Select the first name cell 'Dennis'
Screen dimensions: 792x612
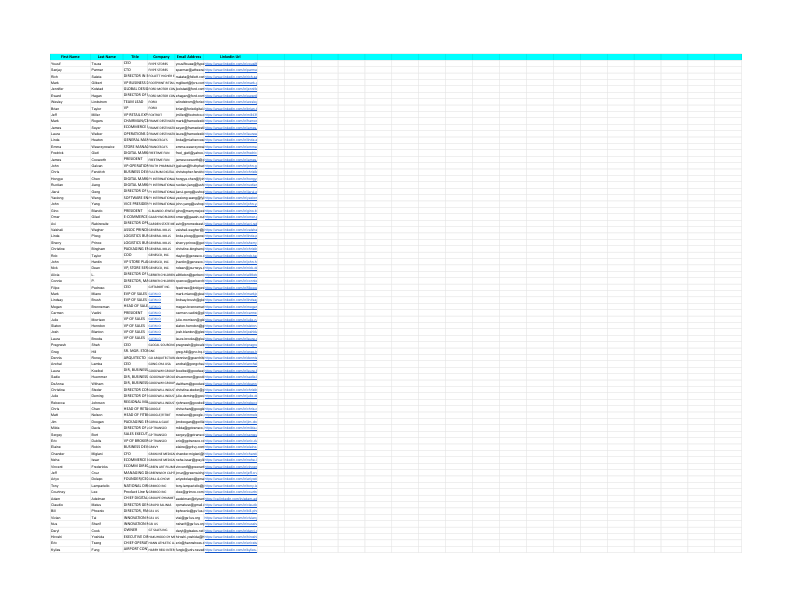click(70, 358)
